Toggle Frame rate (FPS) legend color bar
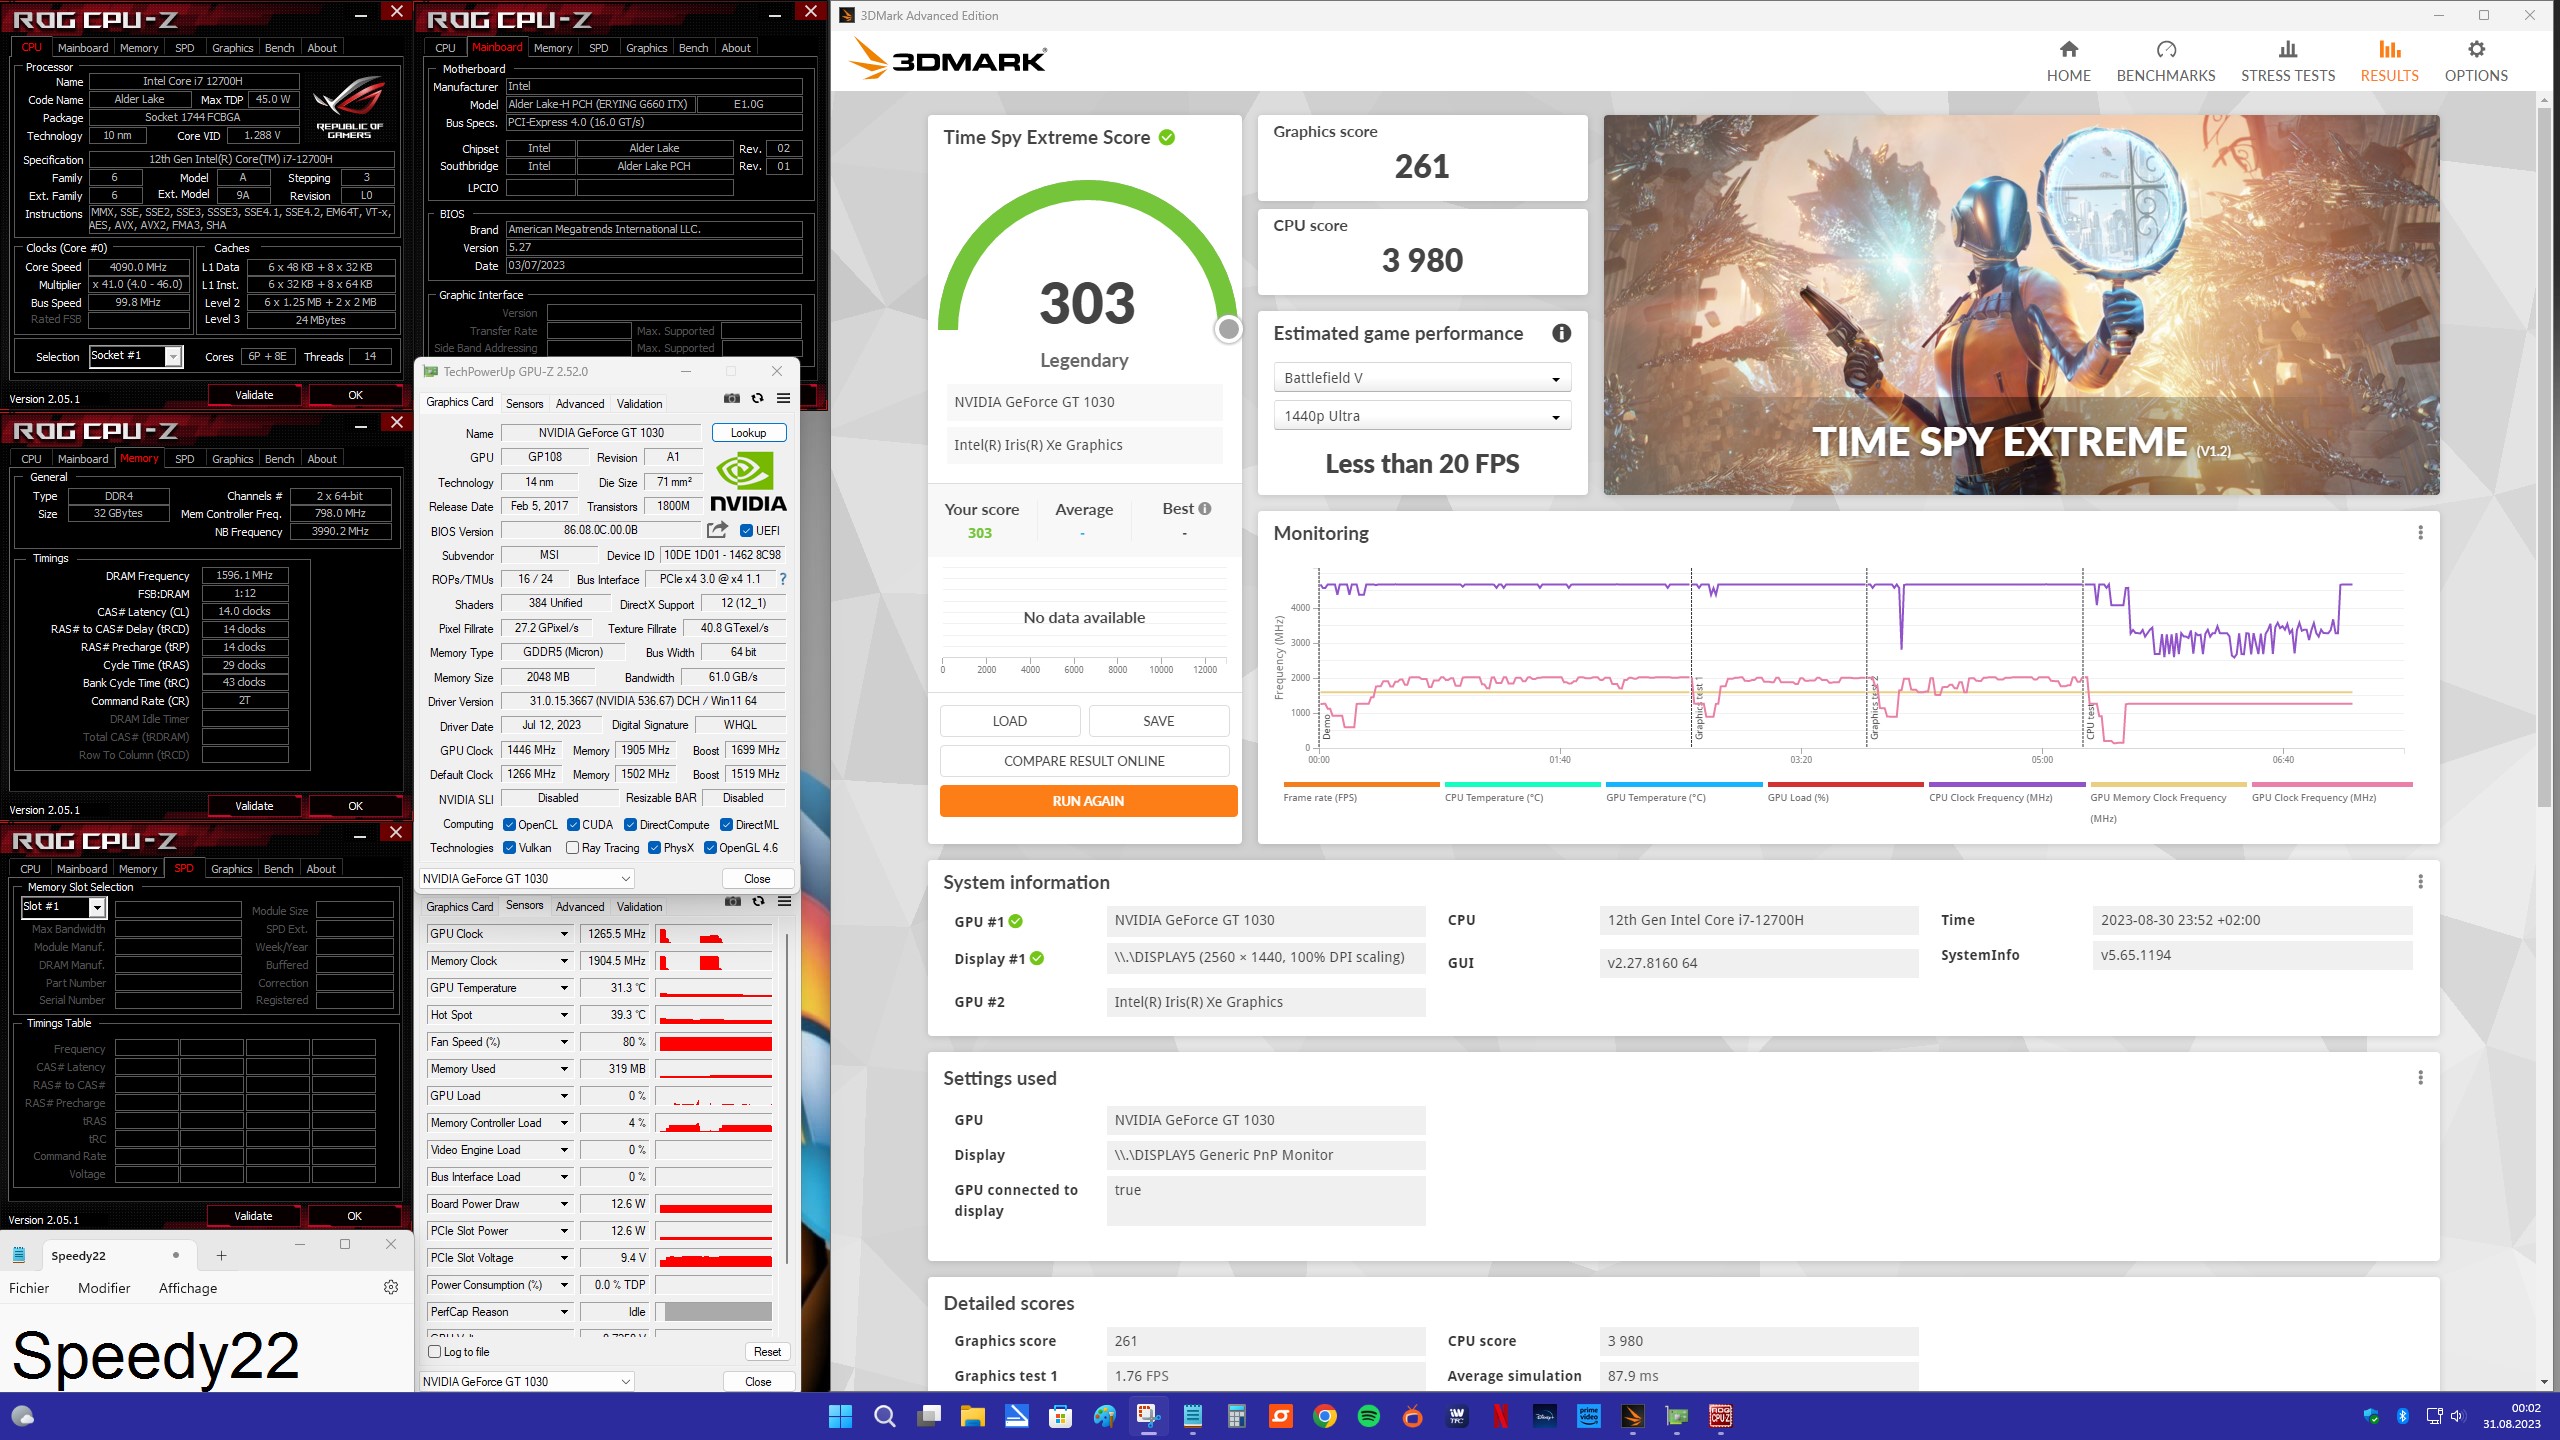Viewport: 2560px width, 1440px height. (1361, 785)
